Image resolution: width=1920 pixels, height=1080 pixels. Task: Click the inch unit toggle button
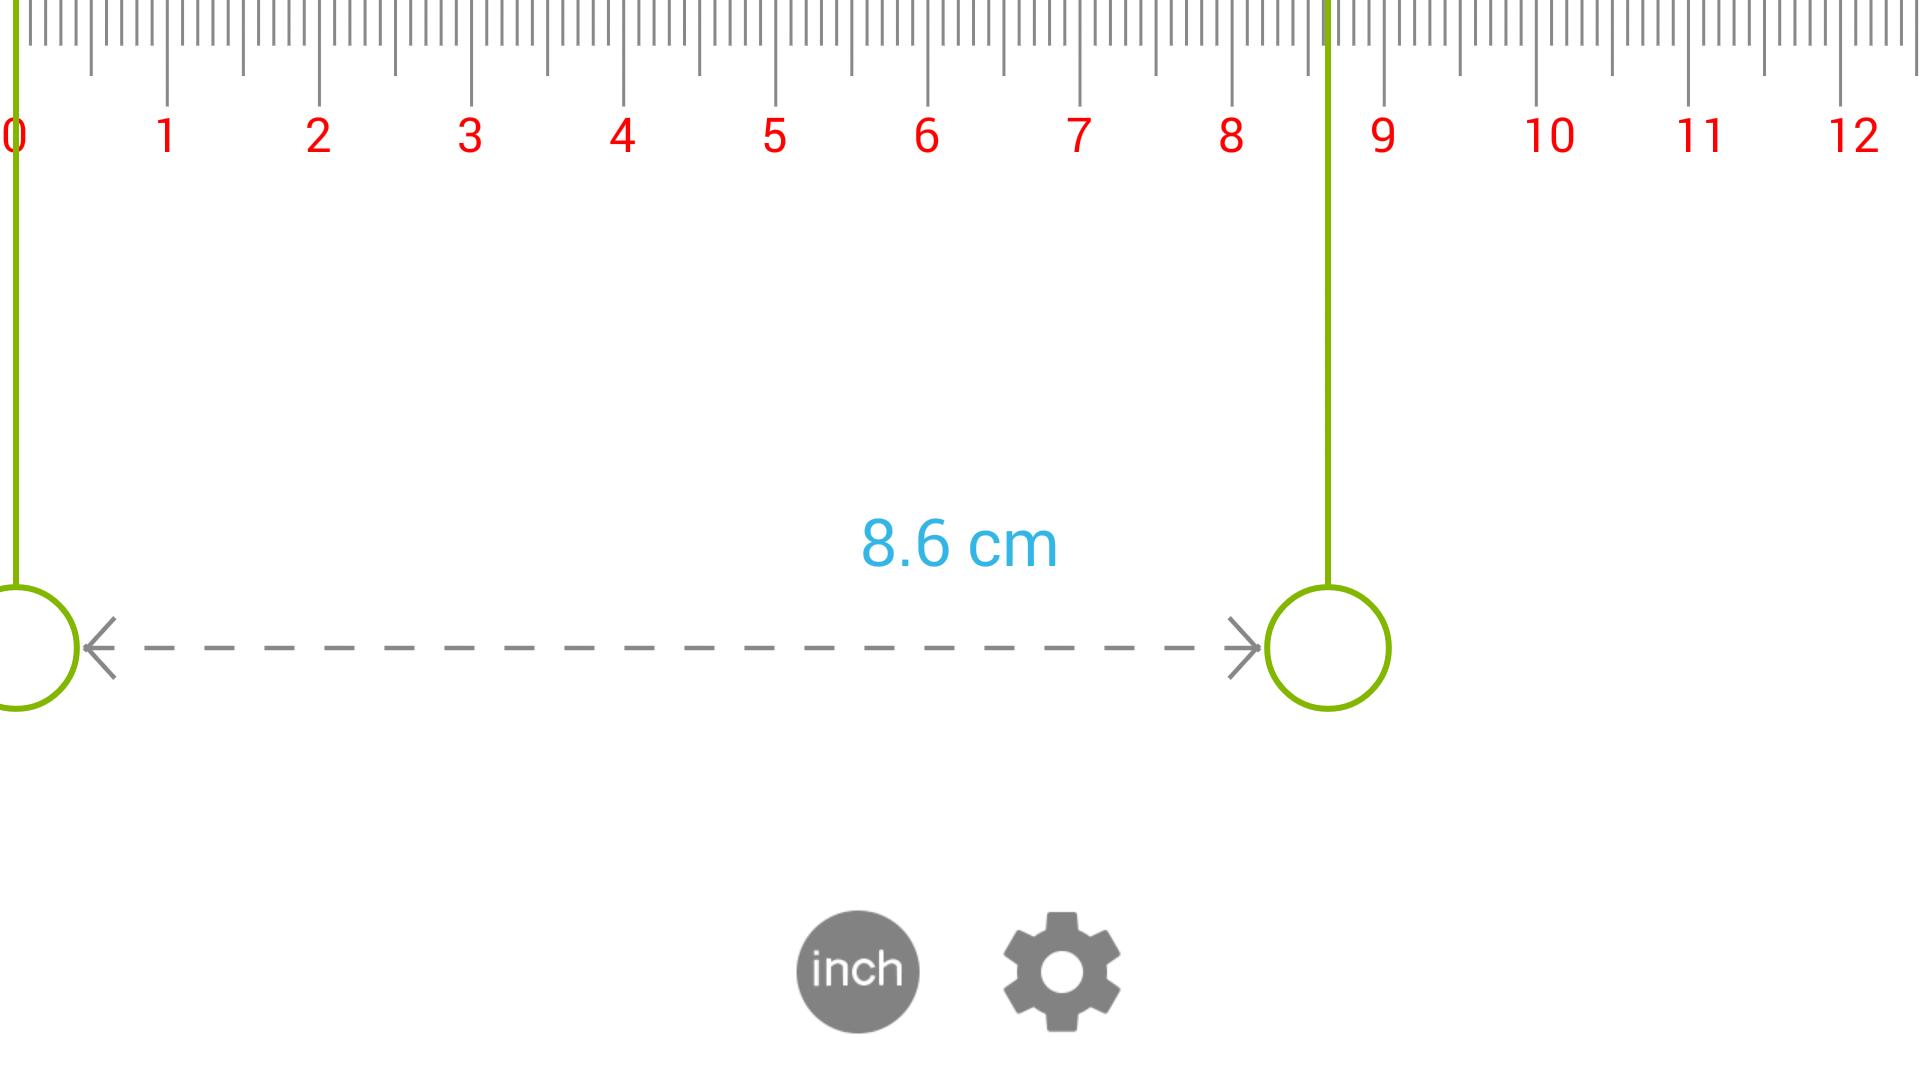(856, 971)
